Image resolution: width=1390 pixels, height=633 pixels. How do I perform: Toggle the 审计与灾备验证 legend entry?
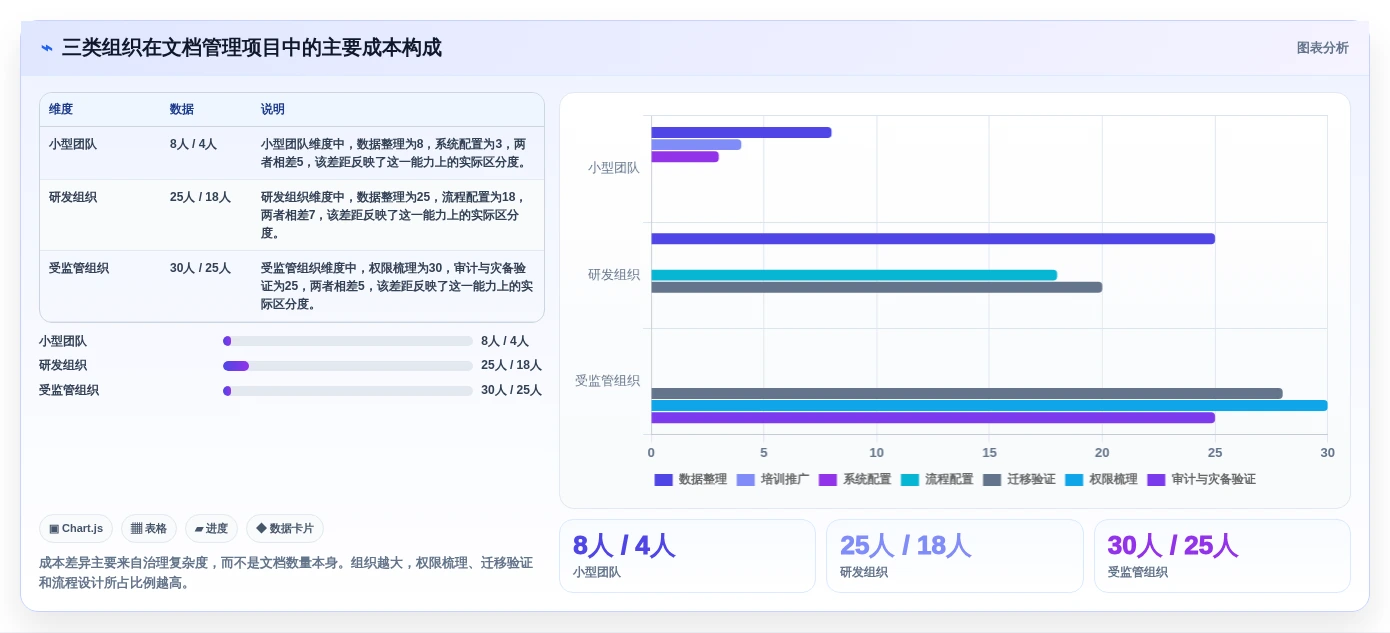click(x=1201, y=480)
